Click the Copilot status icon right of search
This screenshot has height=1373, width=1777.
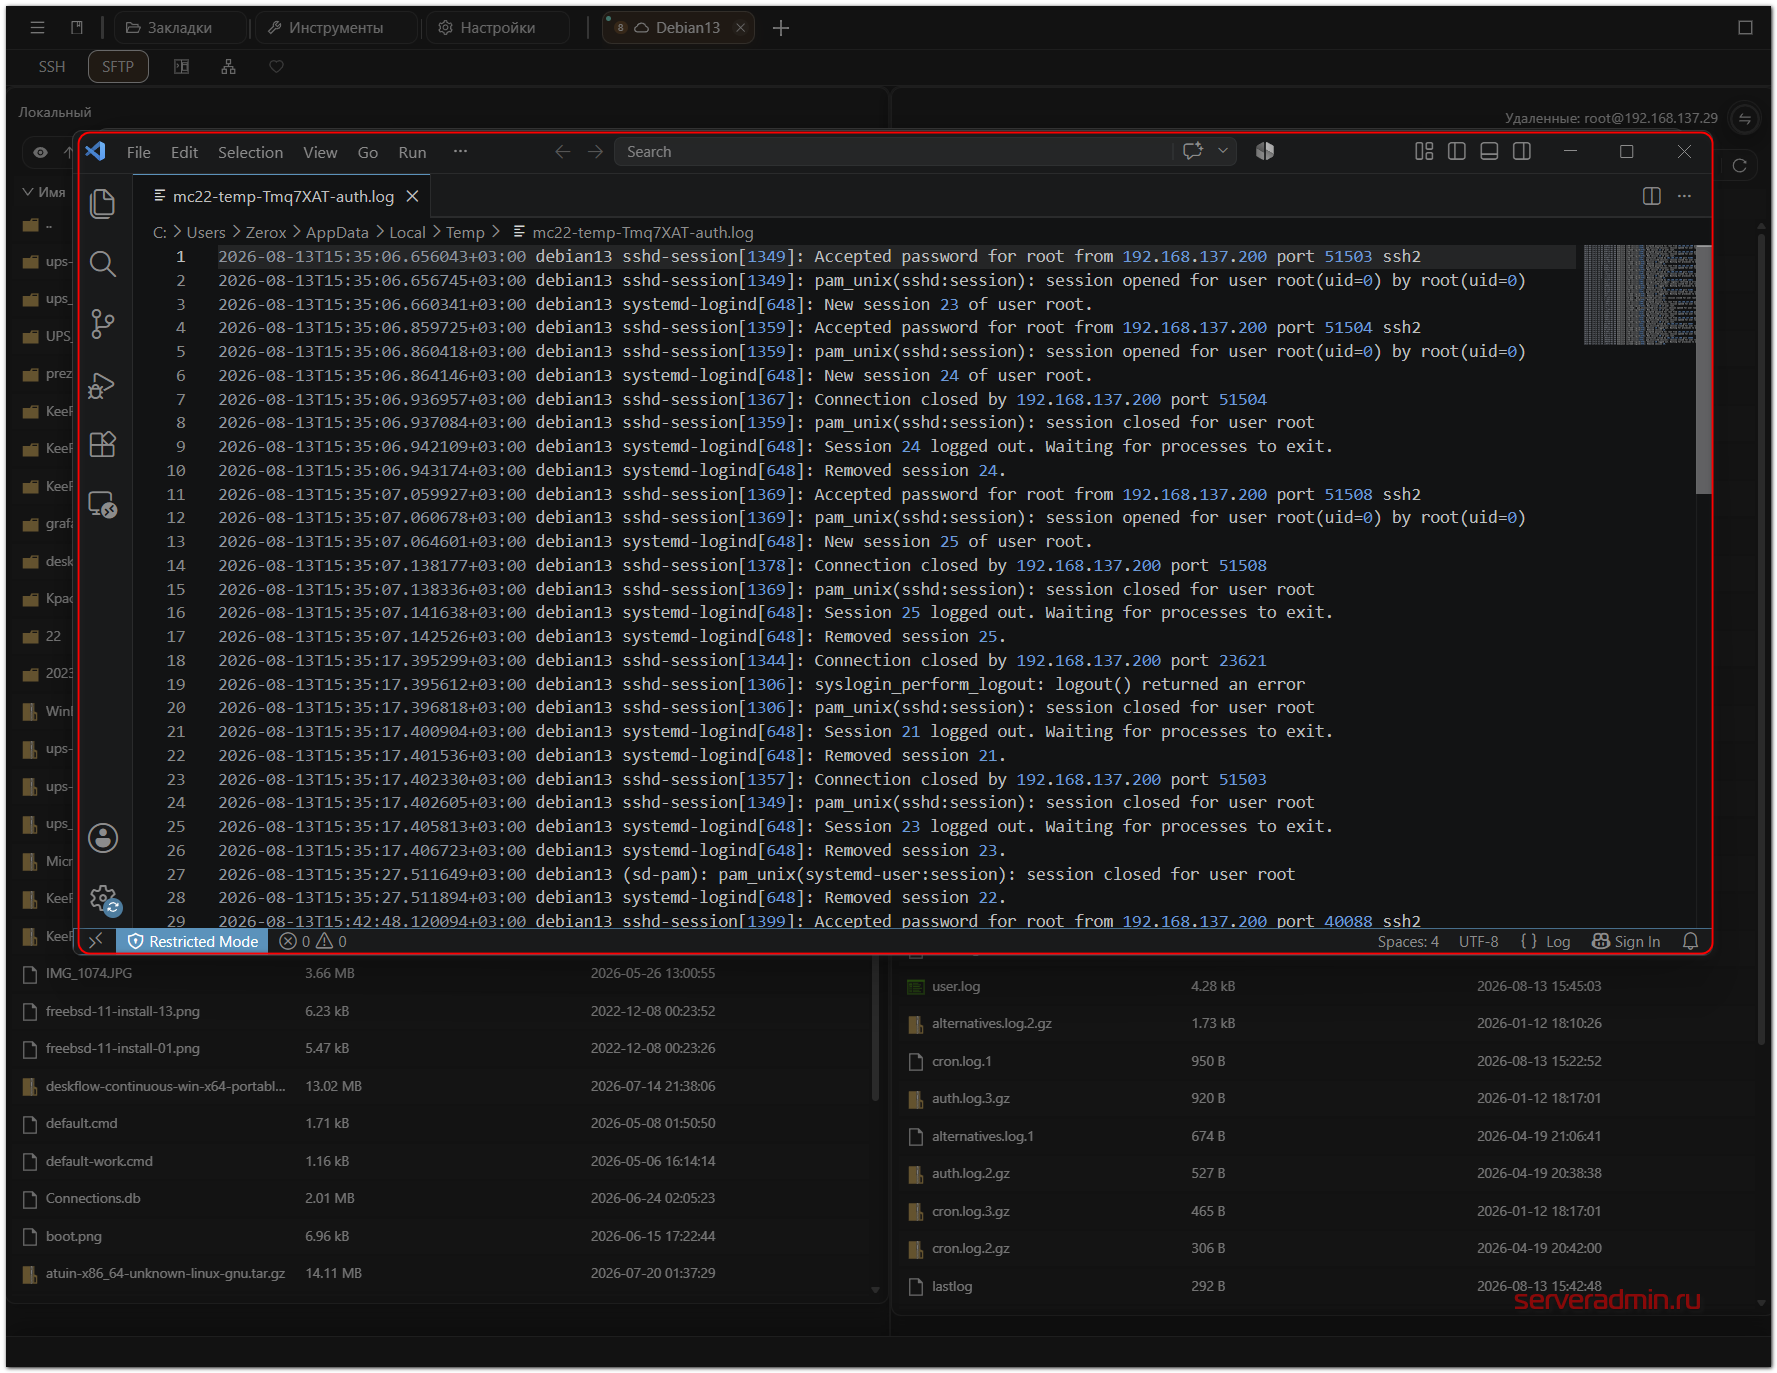coord(1265,151)
